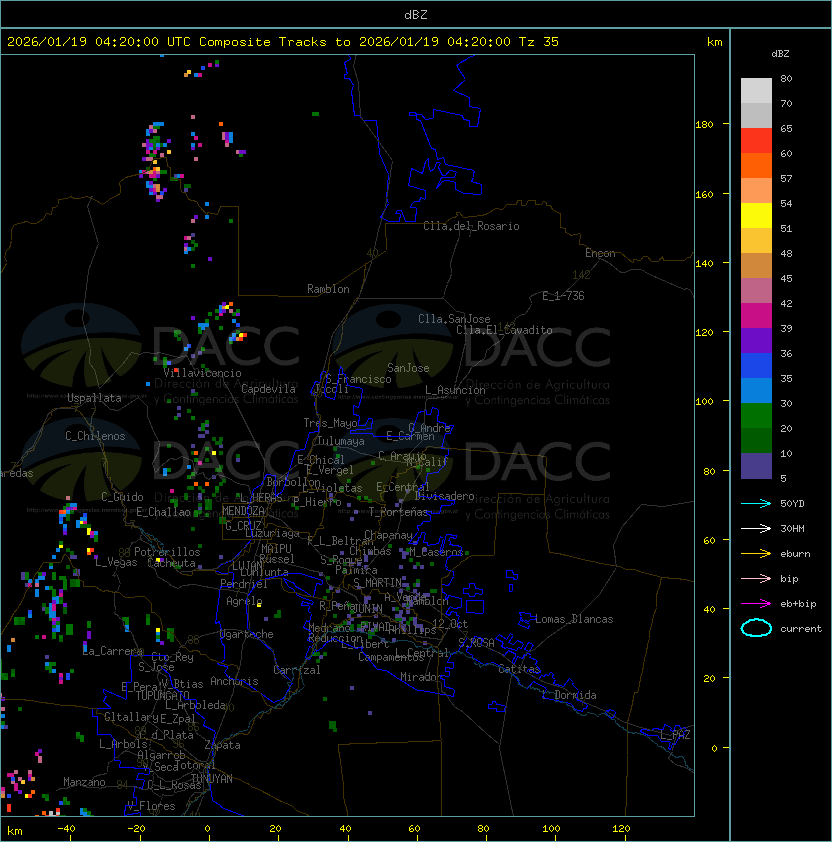832x842 pixels.
Task: Select the light gray swatch below 80
Action: click(x=756, y=91)
